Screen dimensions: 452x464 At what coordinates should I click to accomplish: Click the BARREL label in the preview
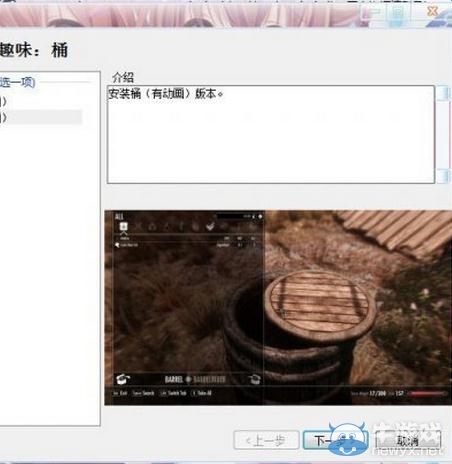pos(174,379)
